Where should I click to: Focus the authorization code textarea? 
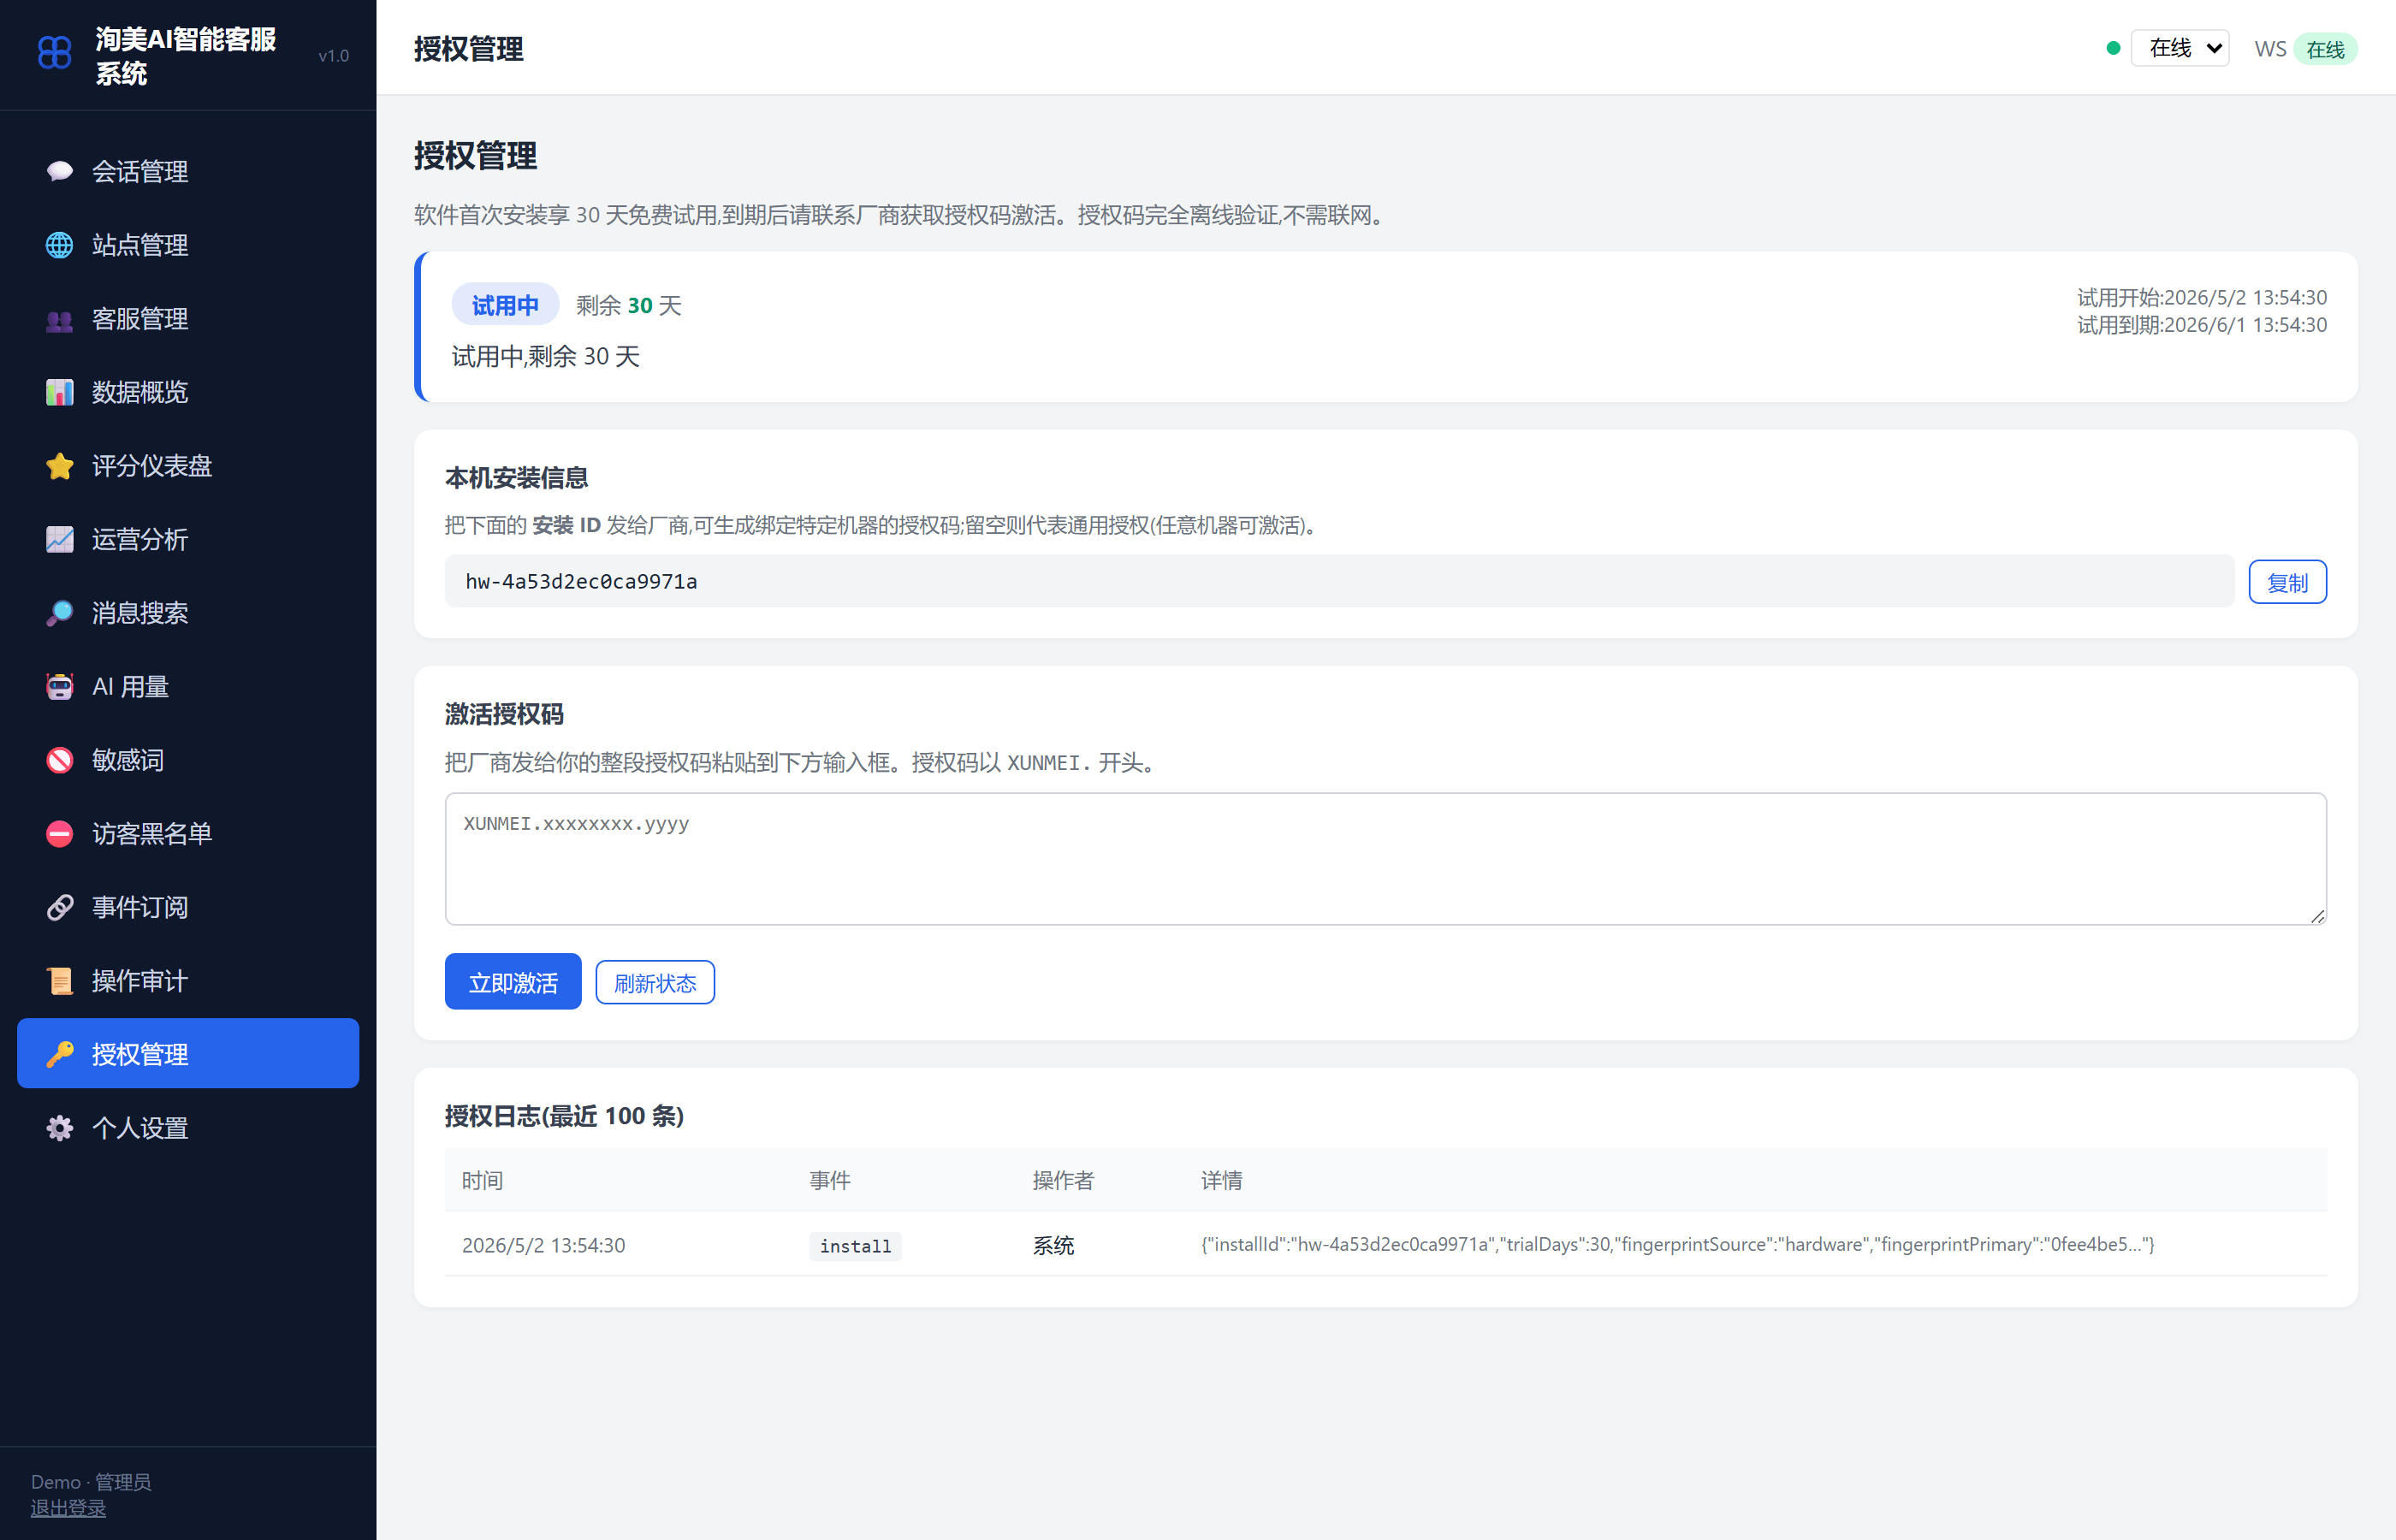click(x=1386, y=859)
